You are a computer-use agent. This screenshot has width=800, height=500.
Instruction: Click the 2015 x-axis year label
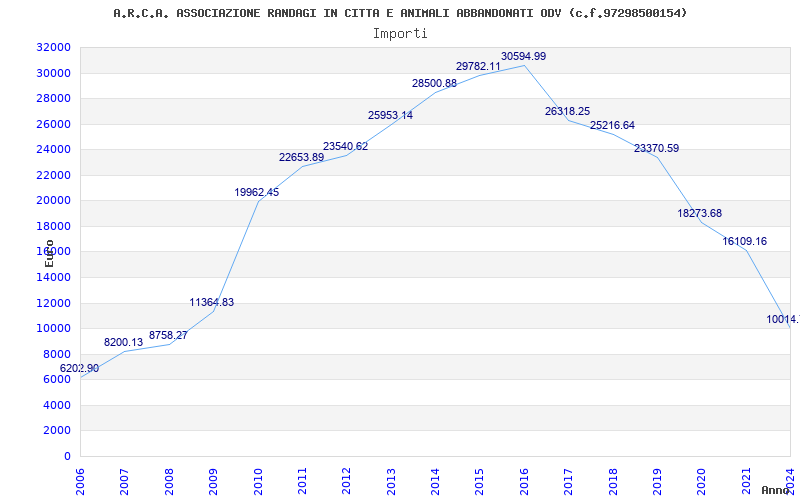tap(480, 482)
